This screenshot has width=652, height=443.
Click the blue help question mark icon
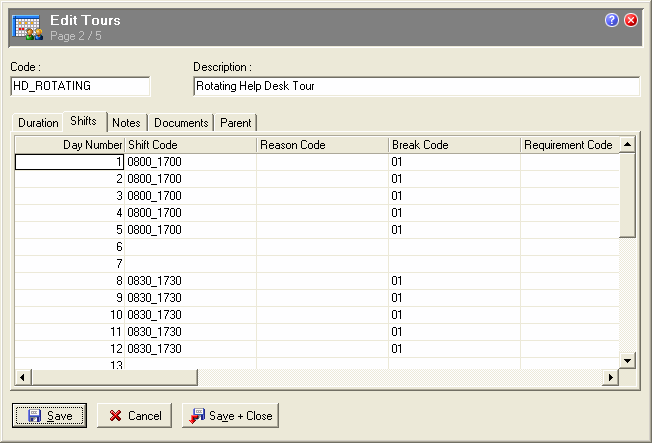pyautogui.click(x=612, y=20)
